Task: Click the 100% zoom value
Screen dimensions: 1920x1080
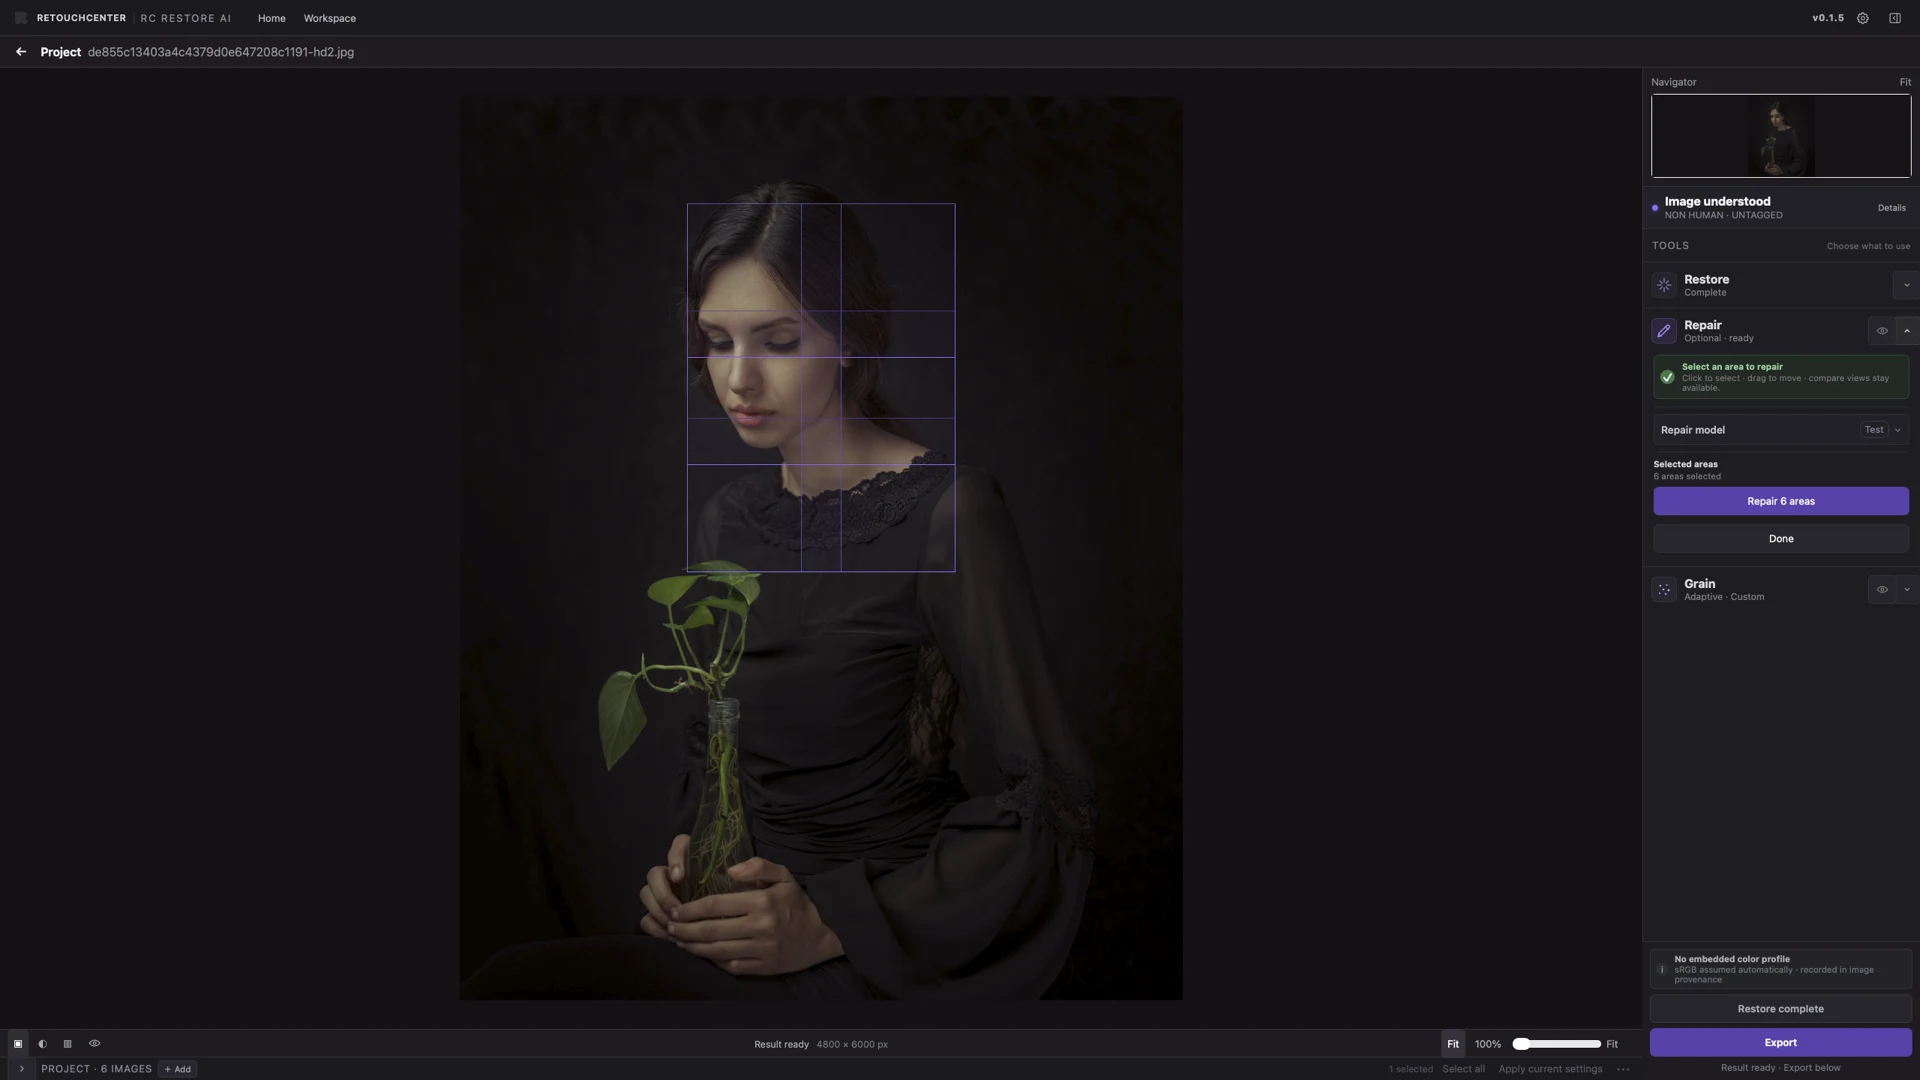Action: tap(1488, 1044)
